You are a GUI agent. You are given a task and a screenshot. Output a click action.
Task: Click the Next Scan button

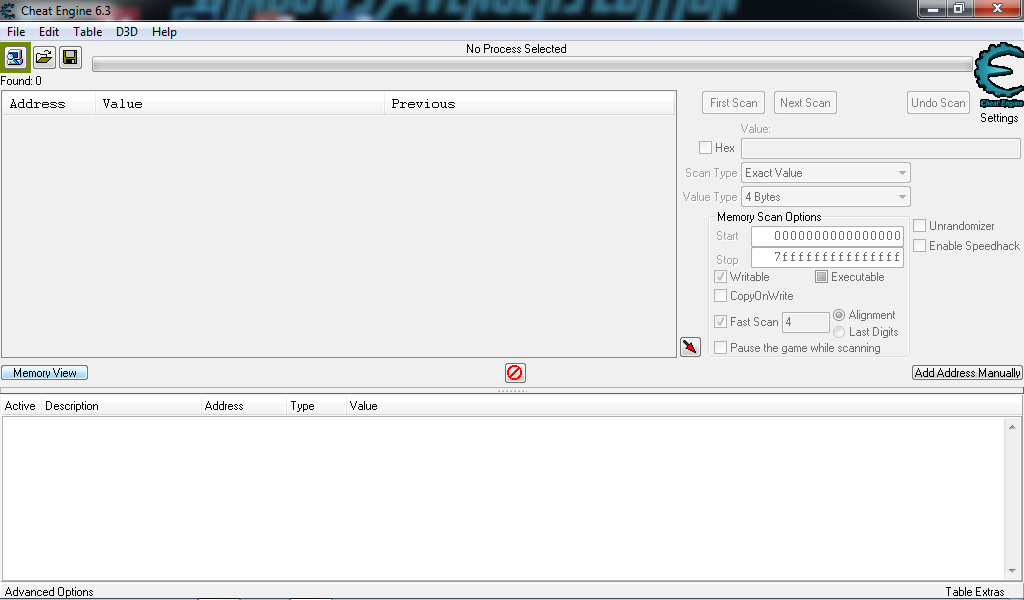pyautogui.click(x=805, y=103)
